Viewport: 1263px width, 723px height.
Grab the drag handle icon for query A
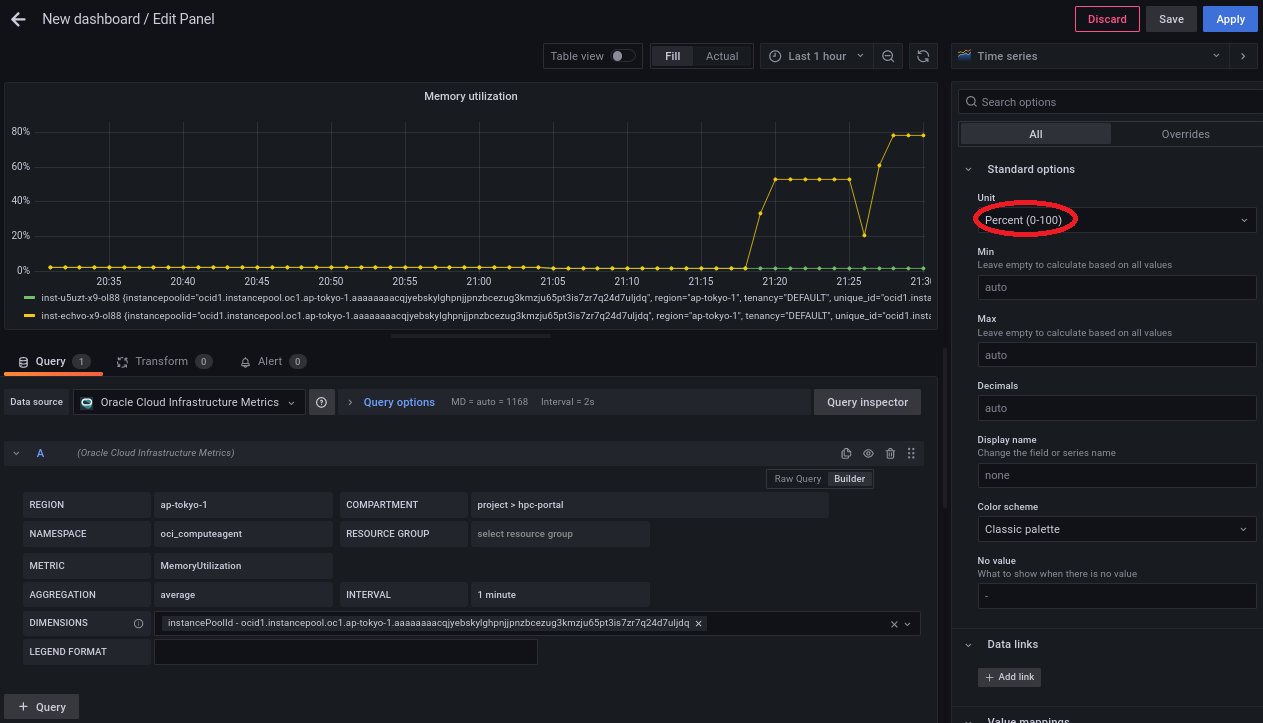point(911,453)
